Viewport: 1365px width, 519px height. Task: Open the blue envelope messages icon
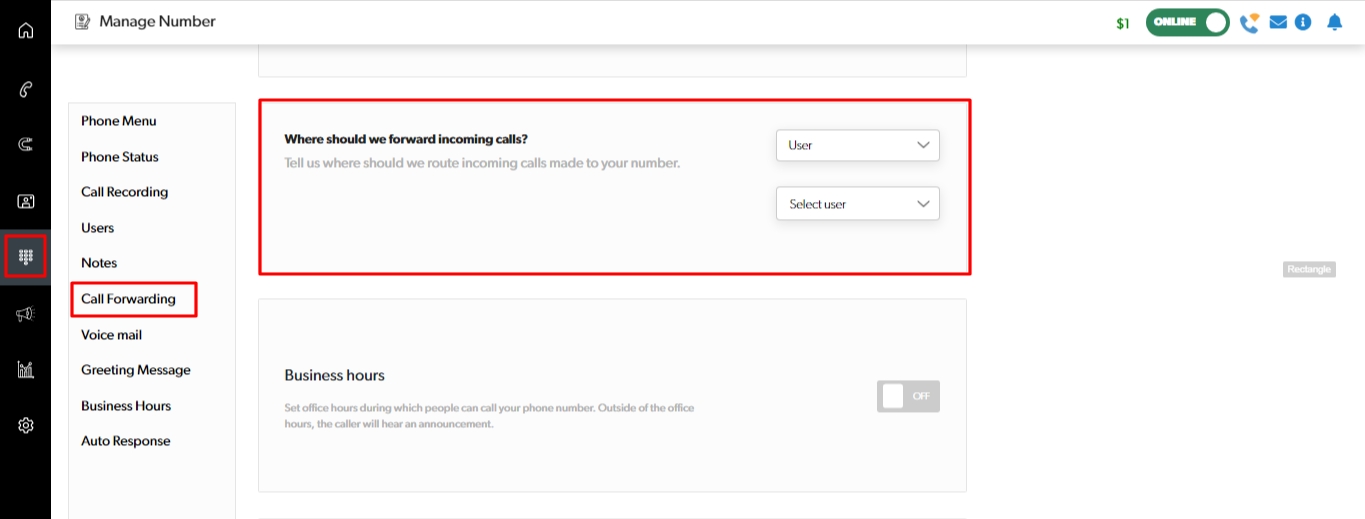coord(1278,22)
